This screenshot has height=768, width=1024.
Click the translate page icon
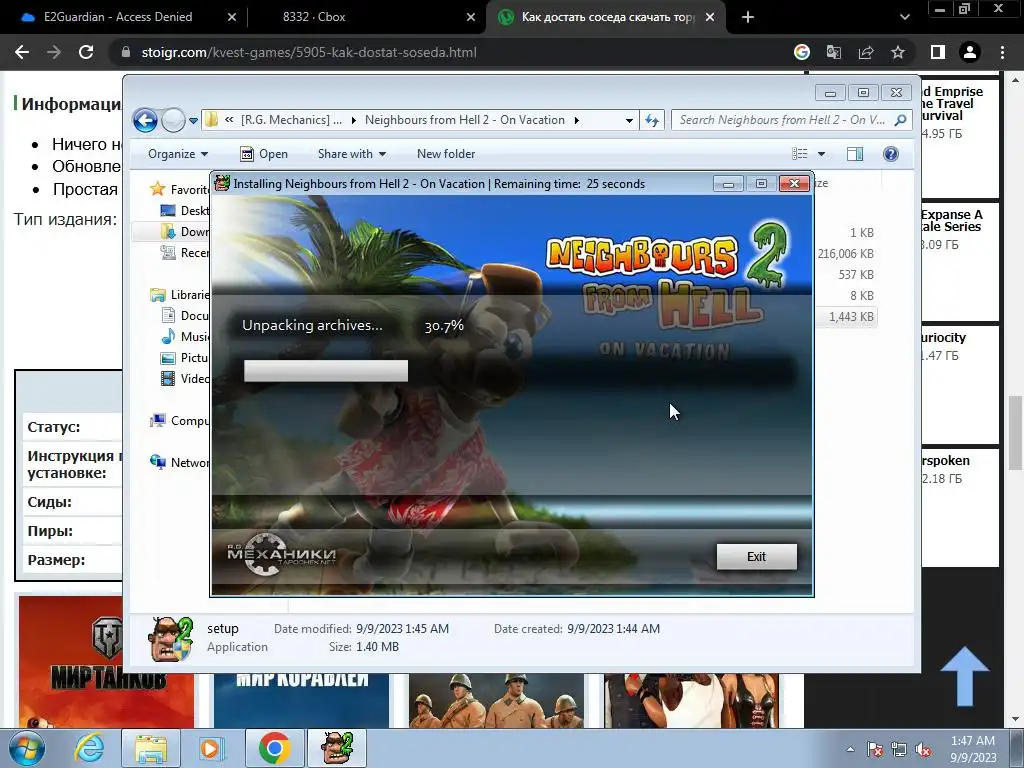[x=834, y=52]
